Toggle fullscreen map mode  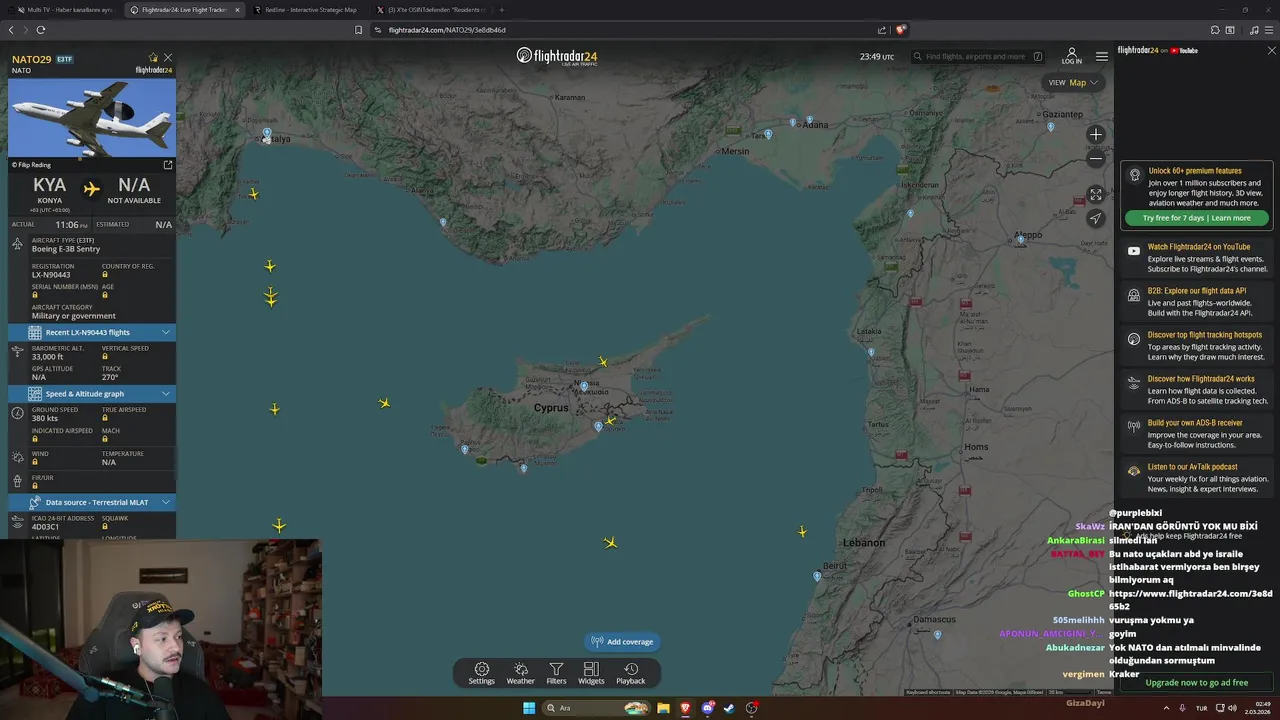(x=1096, y=195)
